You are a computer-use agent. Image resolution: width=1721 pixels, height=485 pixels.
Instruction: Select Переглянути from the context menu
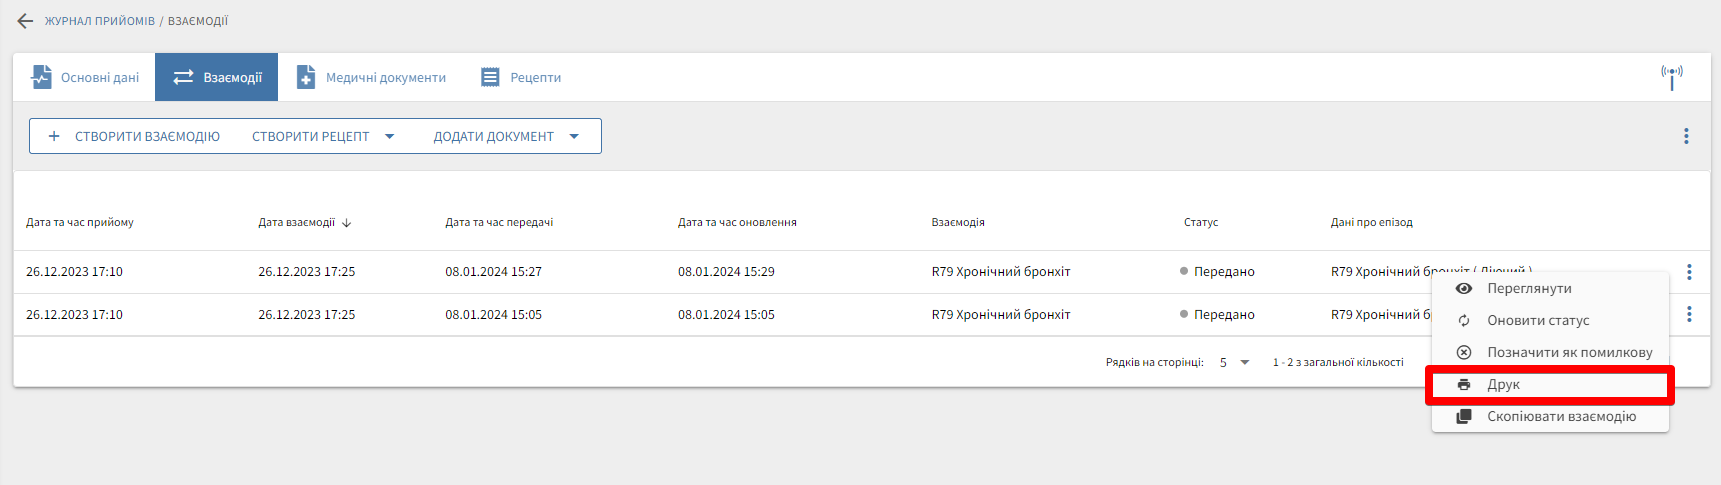pos(1529,288)
